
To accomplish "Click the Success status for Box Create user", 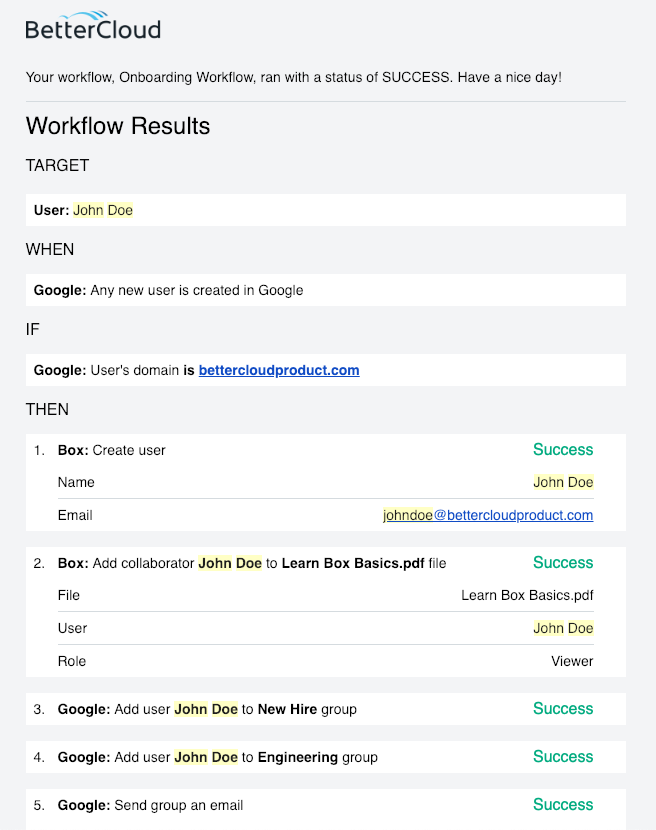I will coord(563,450).
